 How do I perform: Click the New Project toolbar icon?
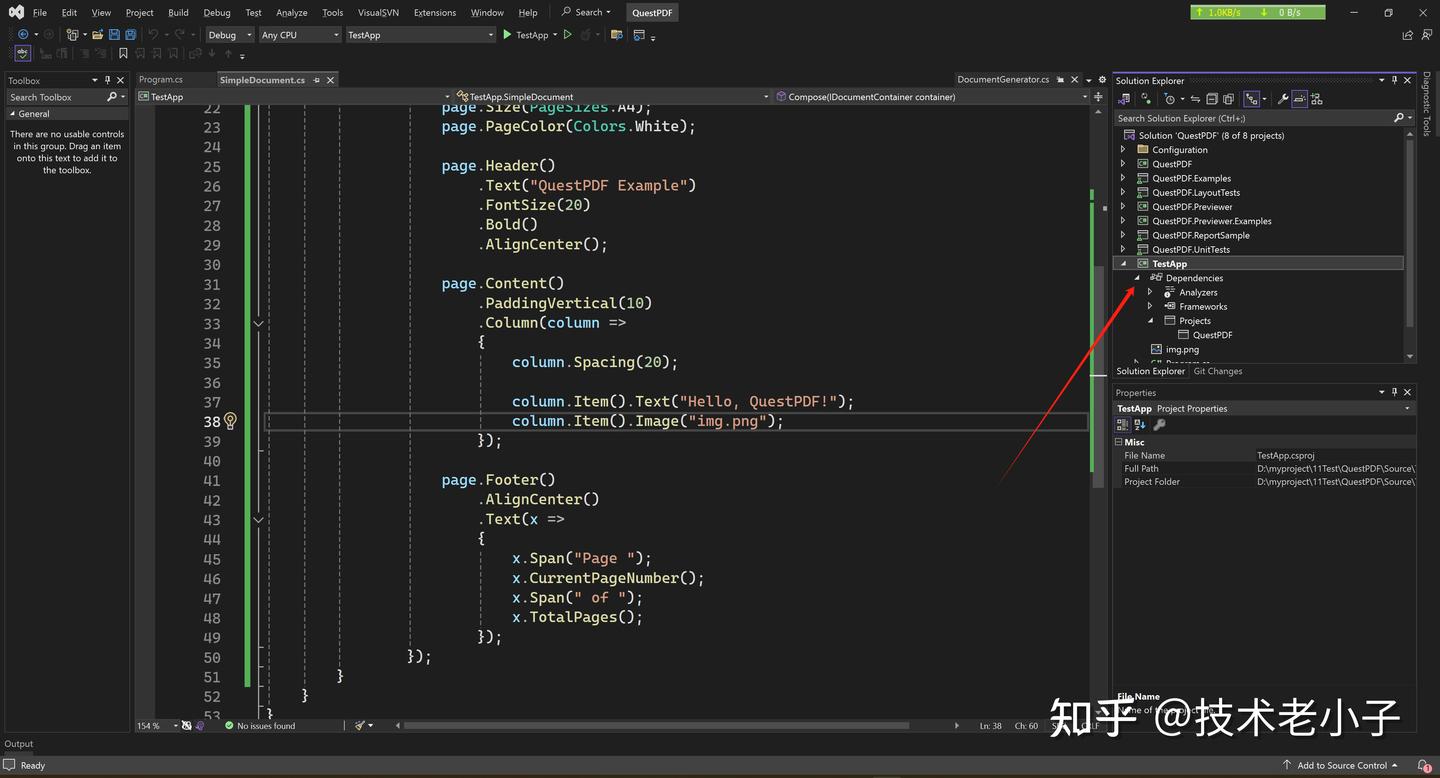(x=72, y=34)
